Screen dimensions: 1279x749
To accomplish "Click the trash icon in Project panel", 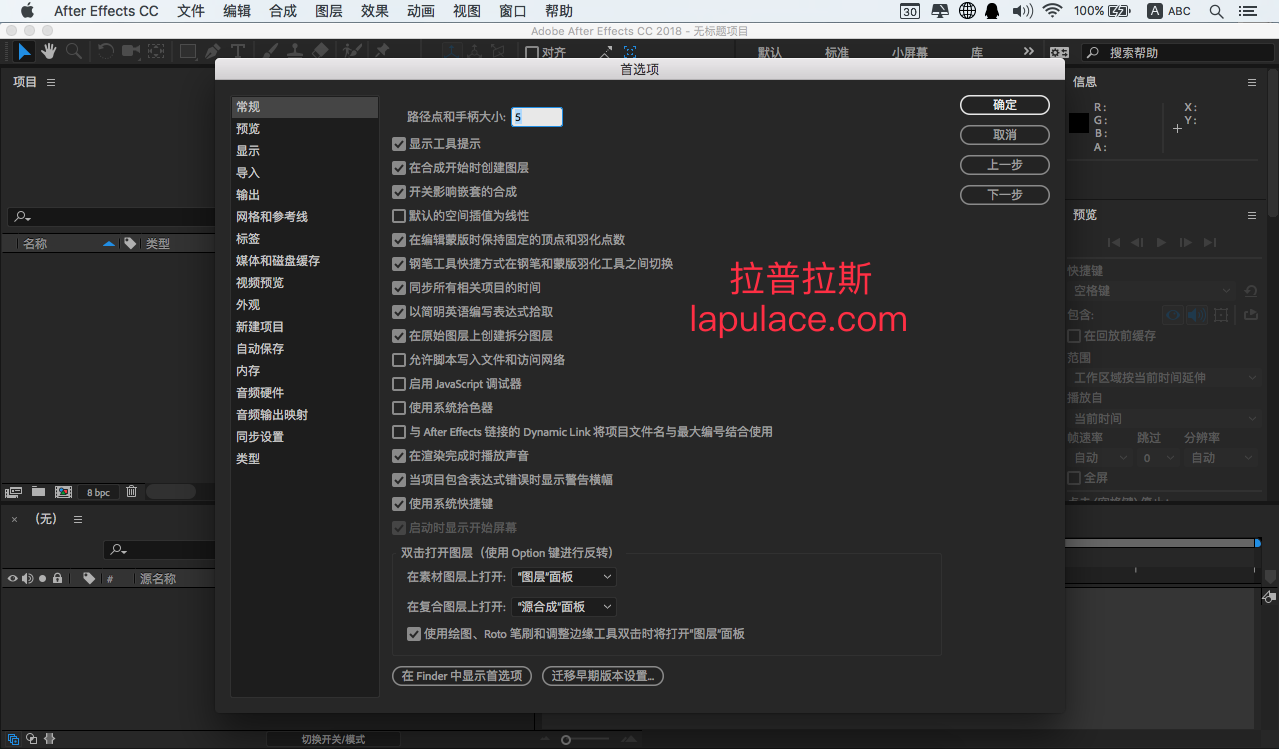I will pyautogui.click(x=131, y=491).
